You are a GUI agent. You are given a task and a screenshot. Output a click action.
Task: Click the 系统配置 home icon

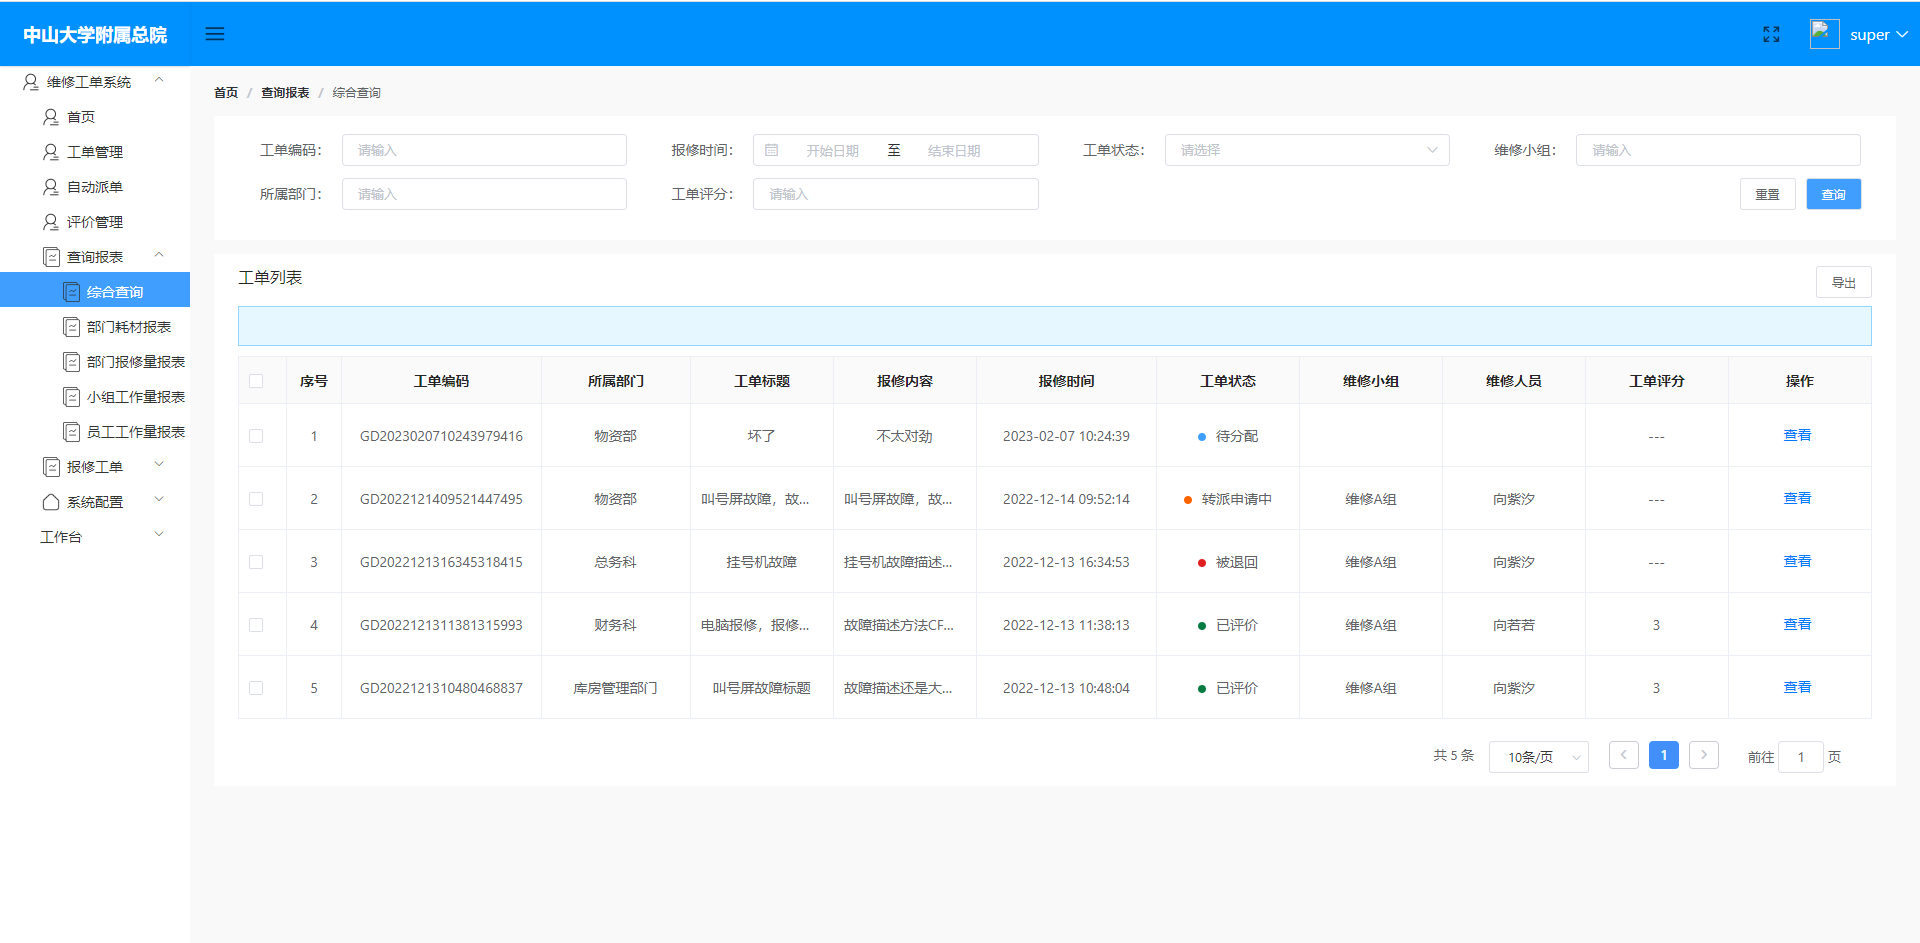51,502
